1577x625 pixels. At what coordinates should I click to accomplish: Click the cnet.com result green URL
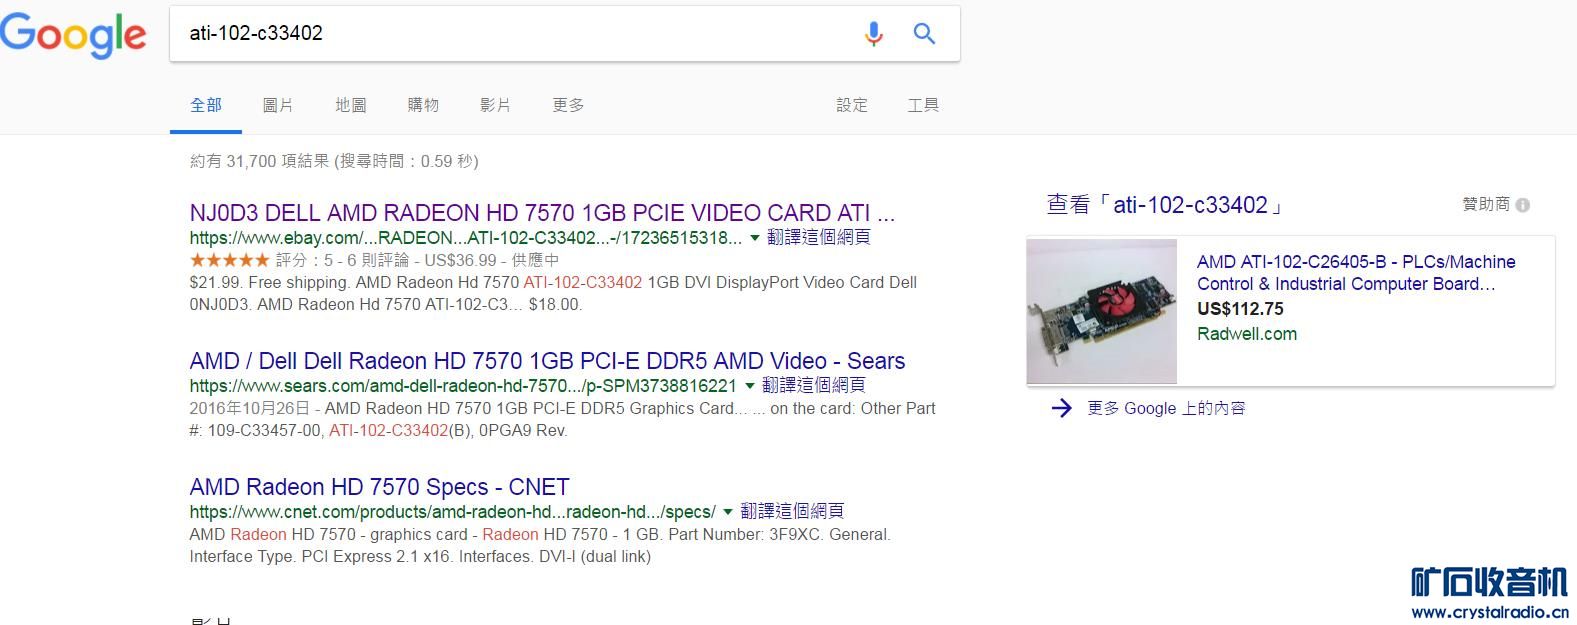[452, 512]
